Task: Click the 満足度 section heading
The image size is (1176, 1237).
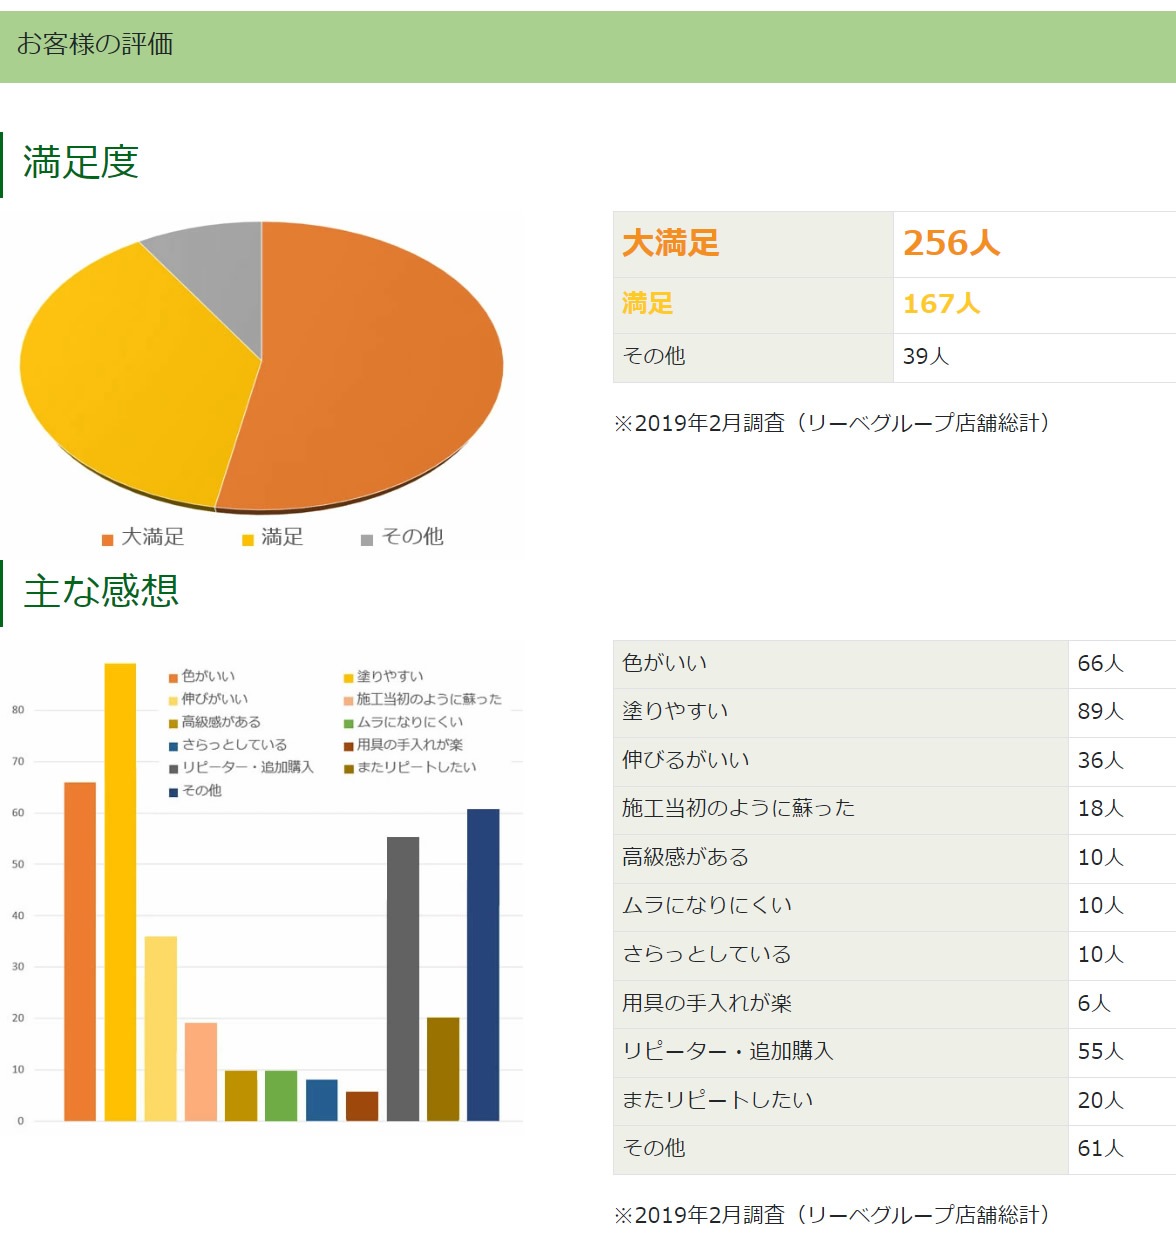Action: click(81, 163)
